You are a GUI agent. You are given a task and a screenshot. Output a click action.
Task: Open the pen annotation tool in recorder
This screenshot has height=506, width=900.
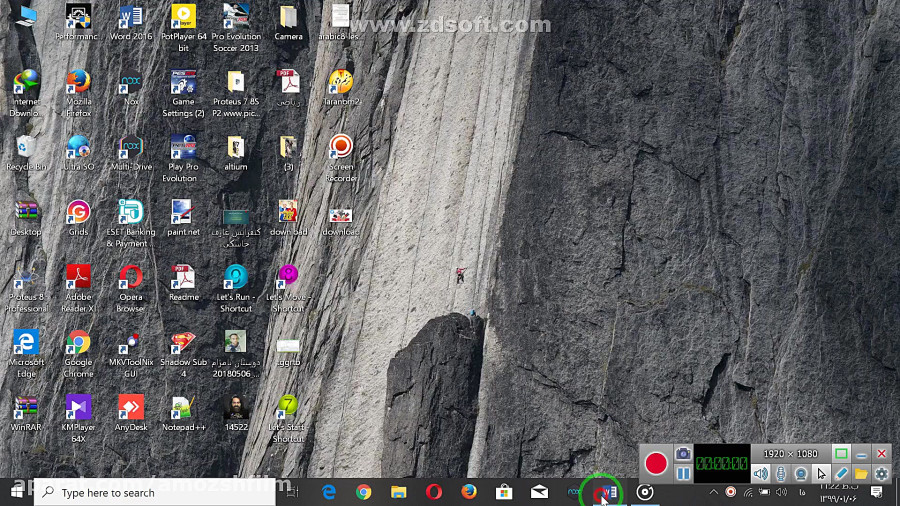[841, 473]
